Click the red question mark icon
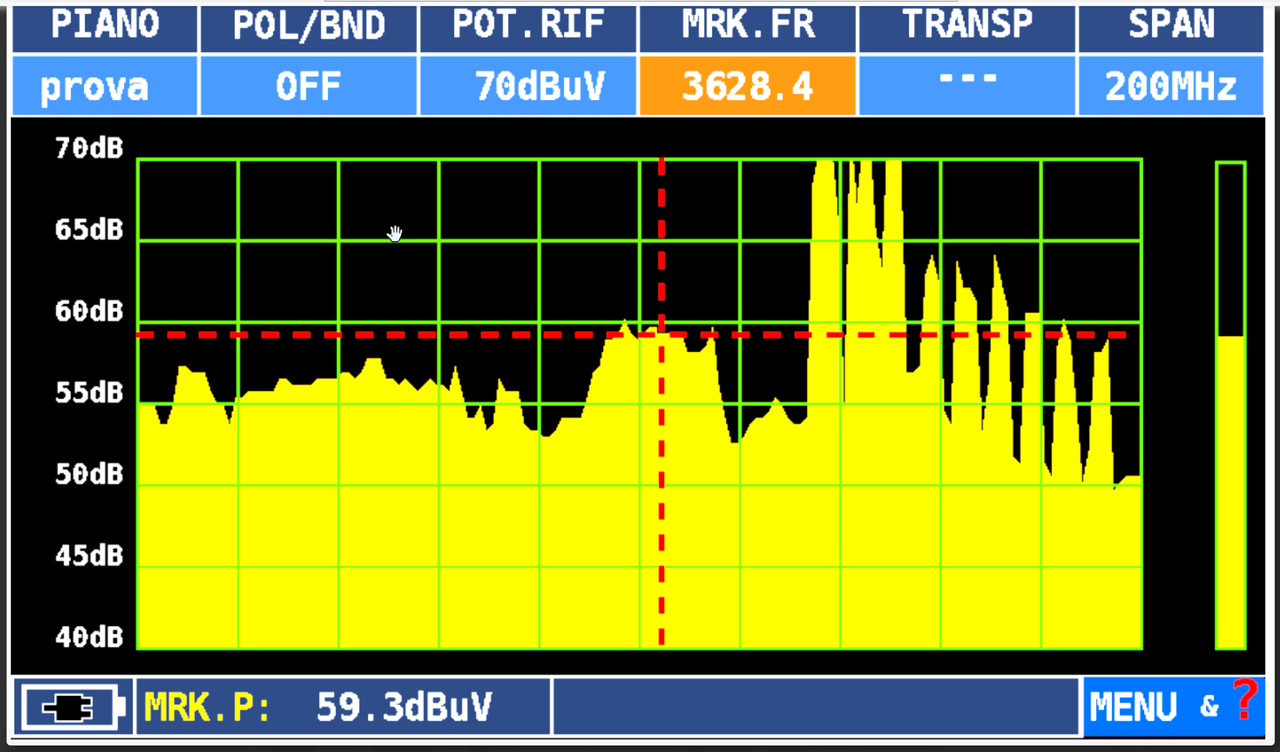1280x752 pixels. [x=1244, y=699]
